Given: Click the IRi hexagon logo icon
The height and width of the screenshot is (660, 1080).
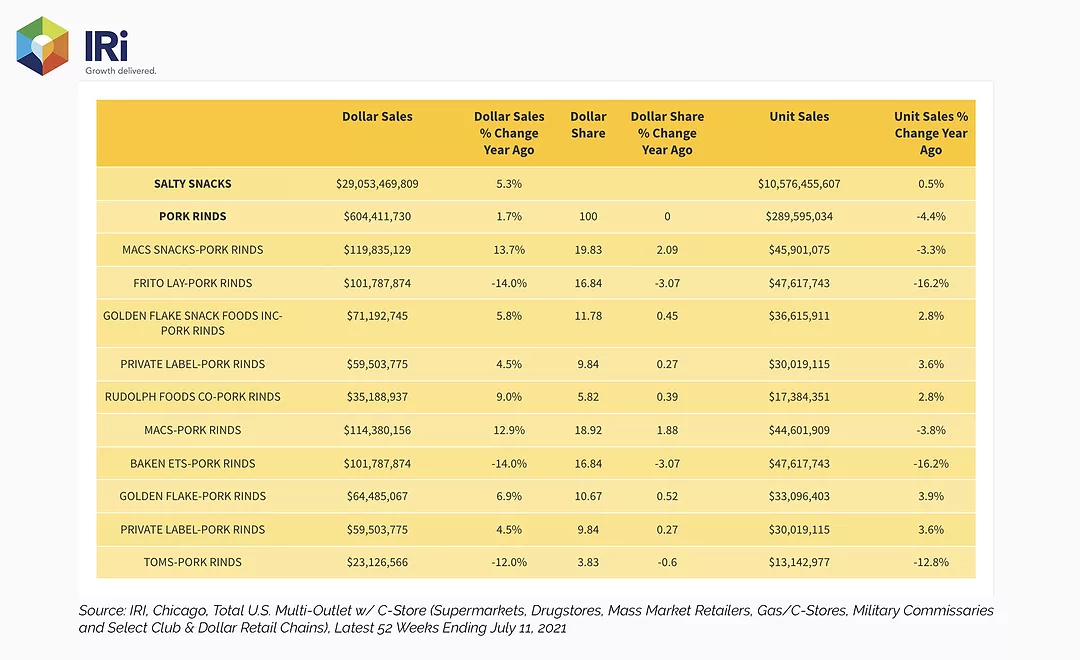Looking at the screenshot, I should pyautogui.click(x=43, y=46).
